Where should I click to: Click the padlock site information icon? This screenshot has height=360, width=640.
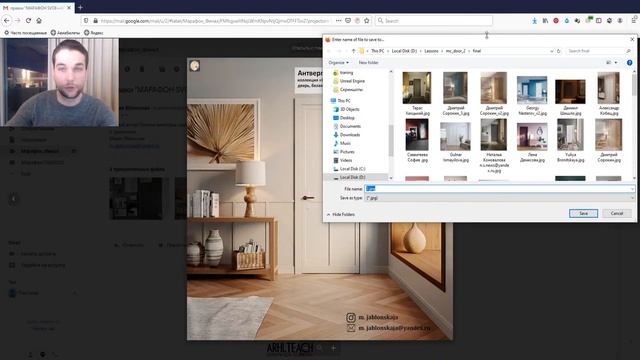pyautogui.click(x=95, y=20)
